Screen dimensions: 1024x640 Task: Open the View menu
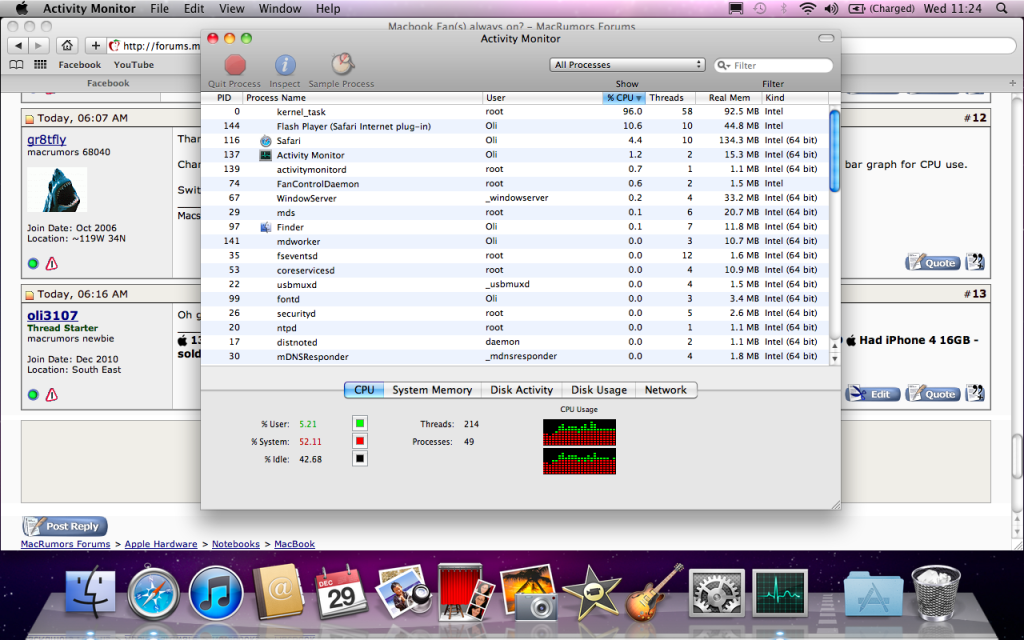[231, 8]
